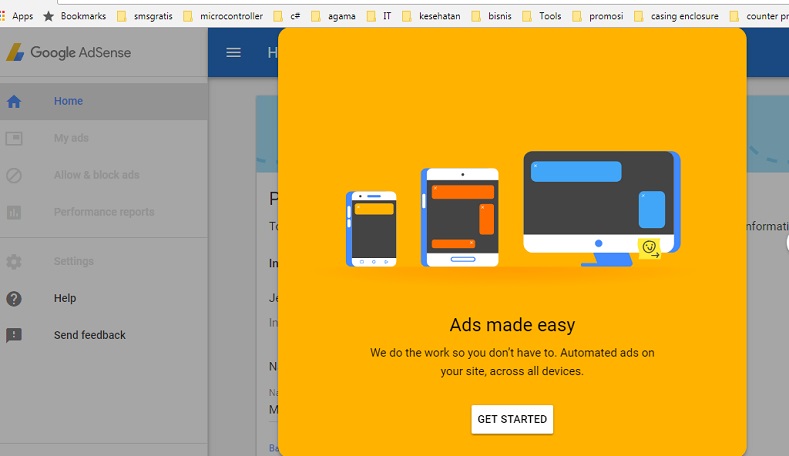This screenshot has width=789, height=456.
Task: Click the Allow & block ads icon
Action: 14,175
